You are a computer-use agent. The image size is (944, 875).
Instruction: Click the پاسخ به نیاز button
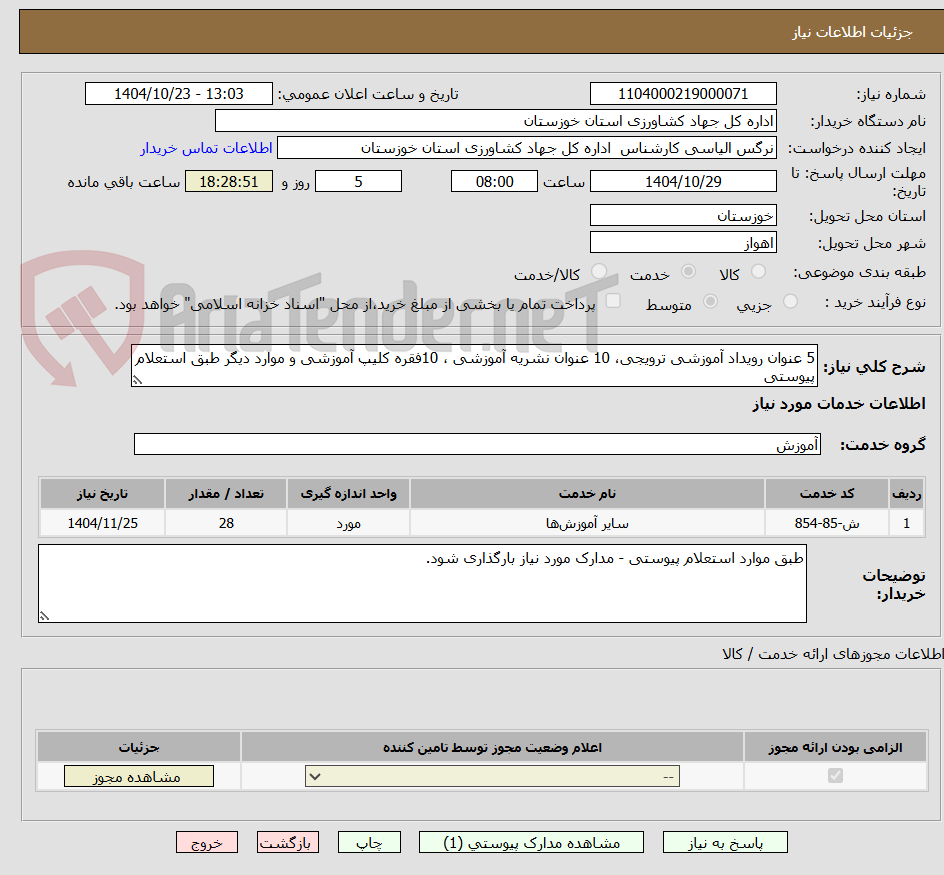(x=724, y=842)
